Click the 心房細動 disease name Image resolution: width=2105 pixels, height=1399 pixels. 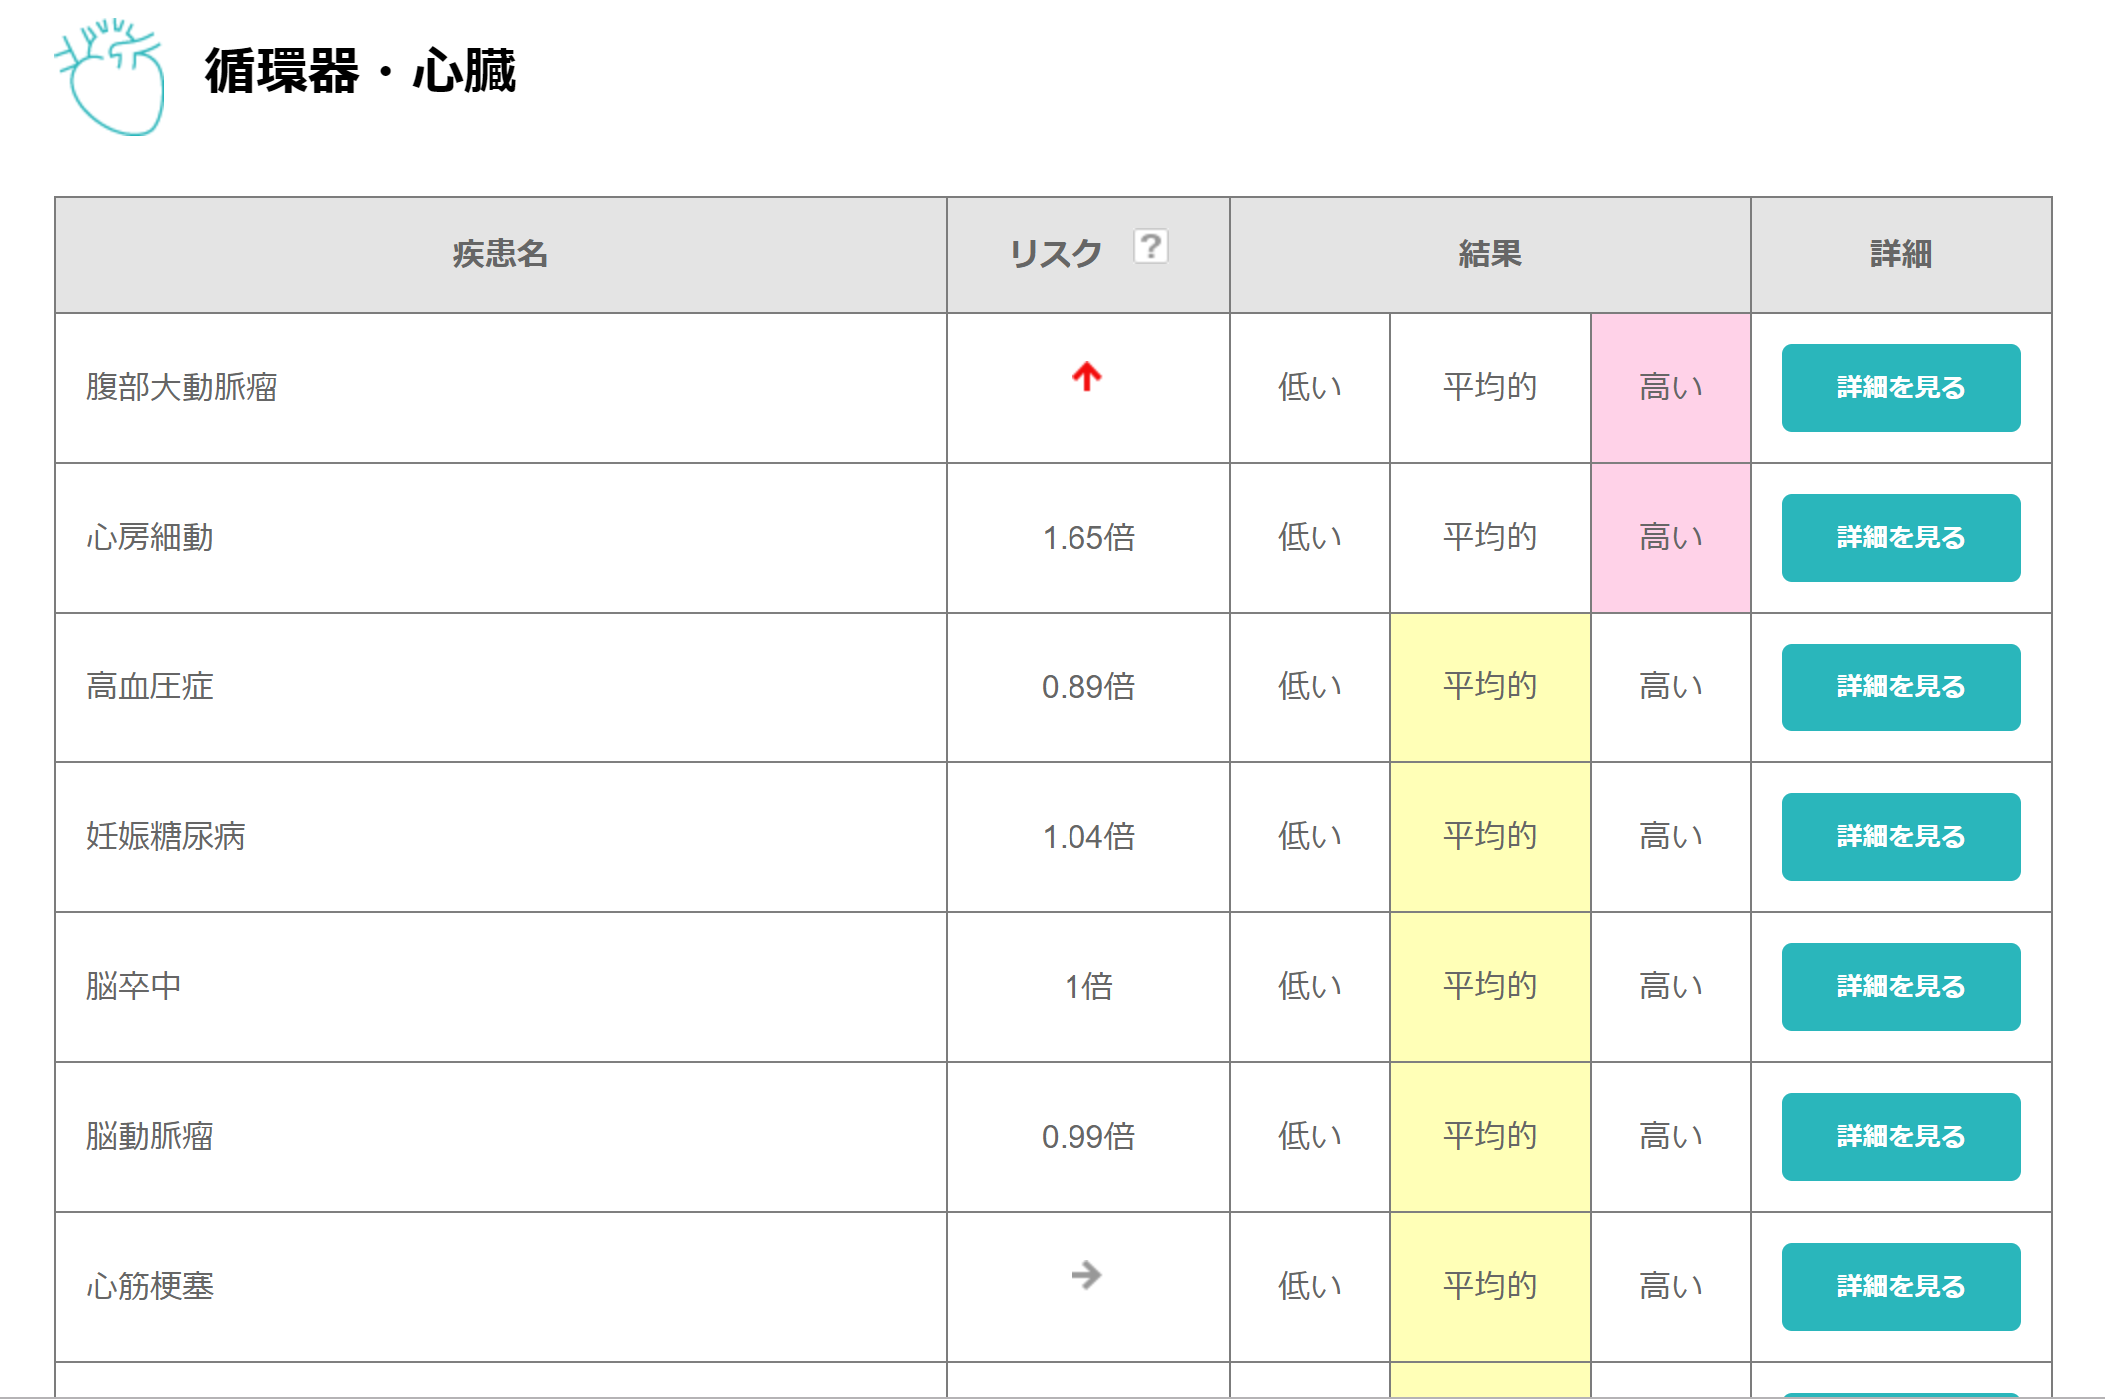click(x=150, y=538)
